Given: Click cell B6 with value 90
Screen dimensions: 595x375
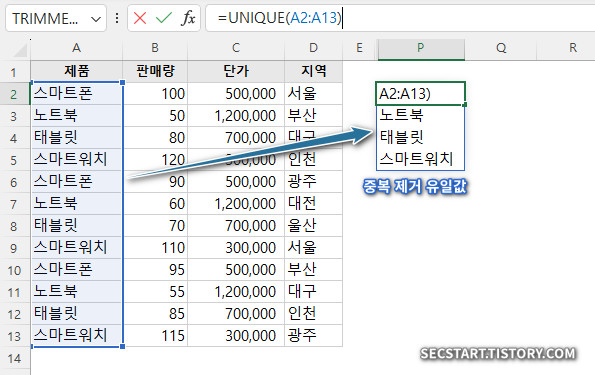Looking at the screenshot, I should (x=155, y=181).
